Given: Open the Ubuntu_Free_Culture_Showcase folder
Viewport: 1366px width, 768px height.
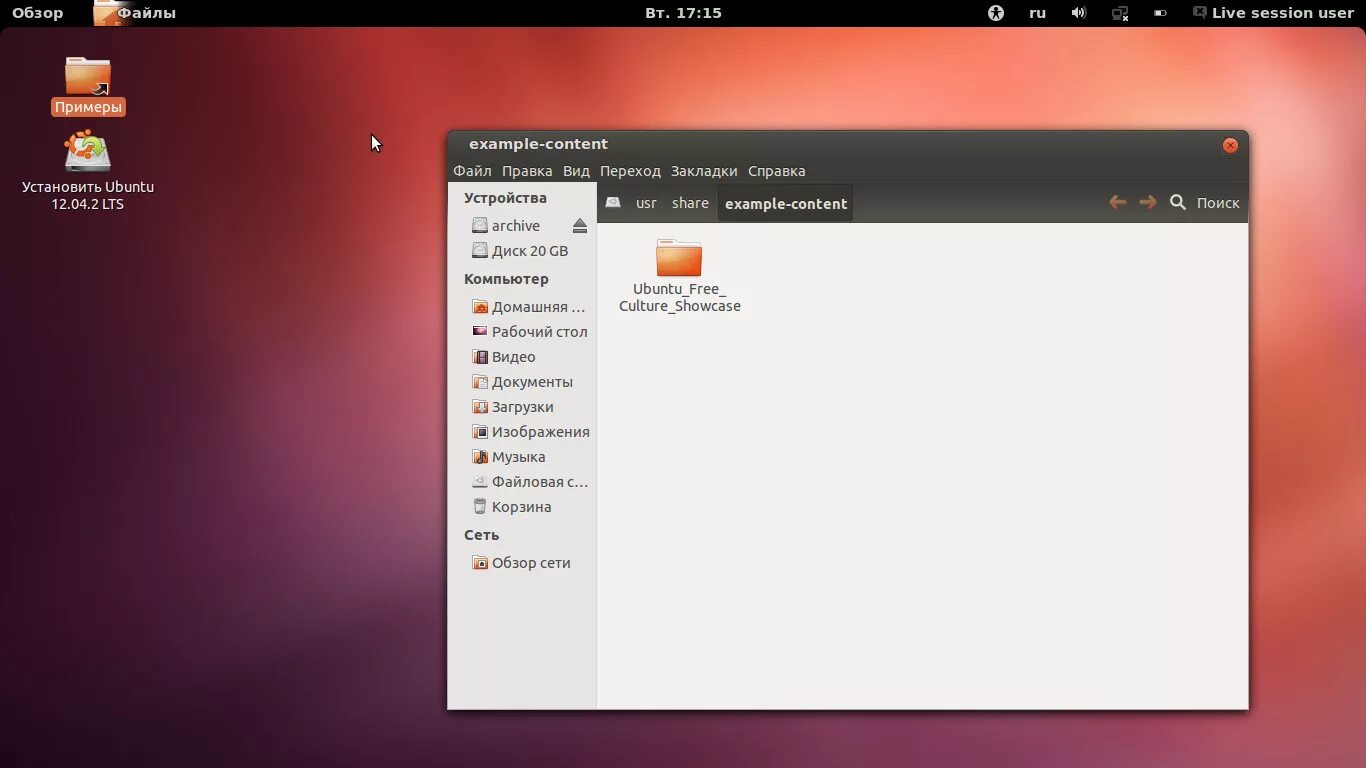Looking at the screenshot, I should [679, 257].
